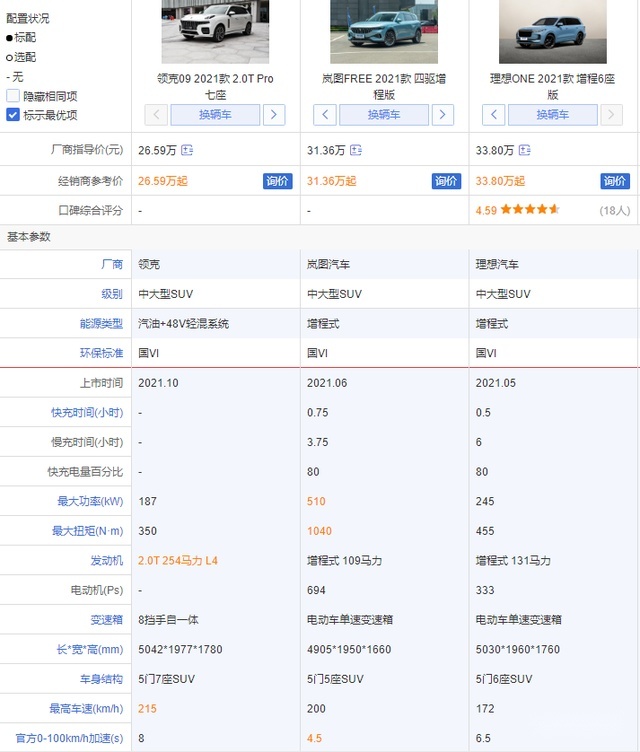This screenshot has height=752, width=640.
Task: Click the 级别 parameter label
Action: [112, 294]
